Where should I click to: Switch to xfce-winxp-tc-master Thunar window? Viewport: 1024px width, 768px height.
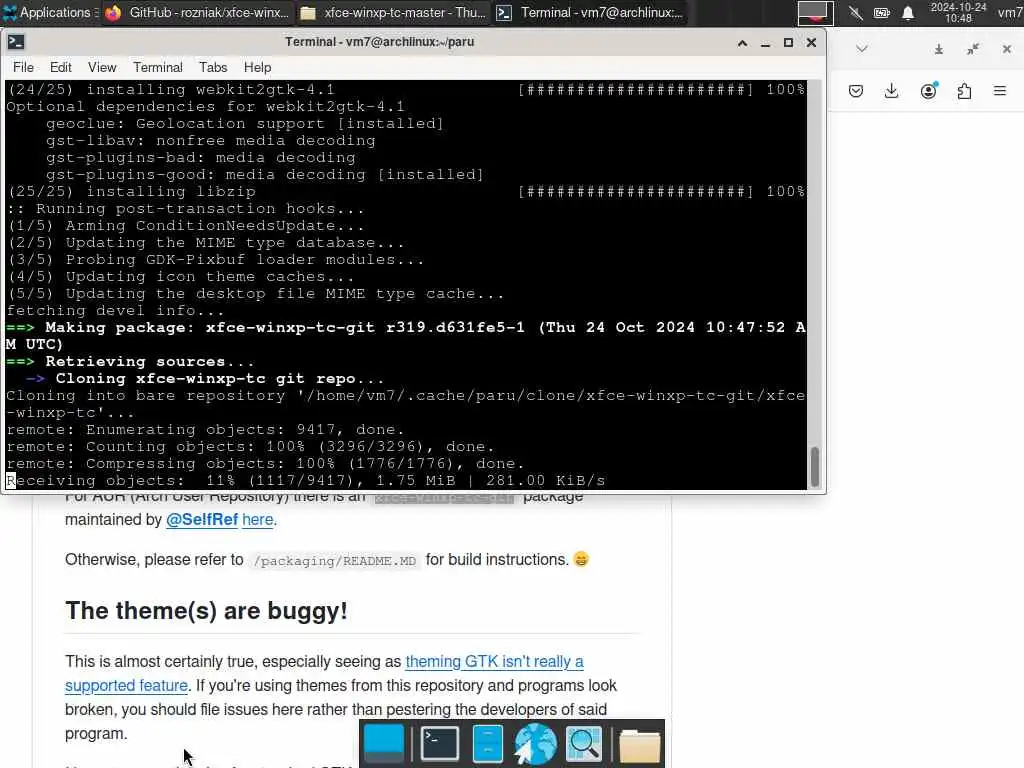click(394, 12)
